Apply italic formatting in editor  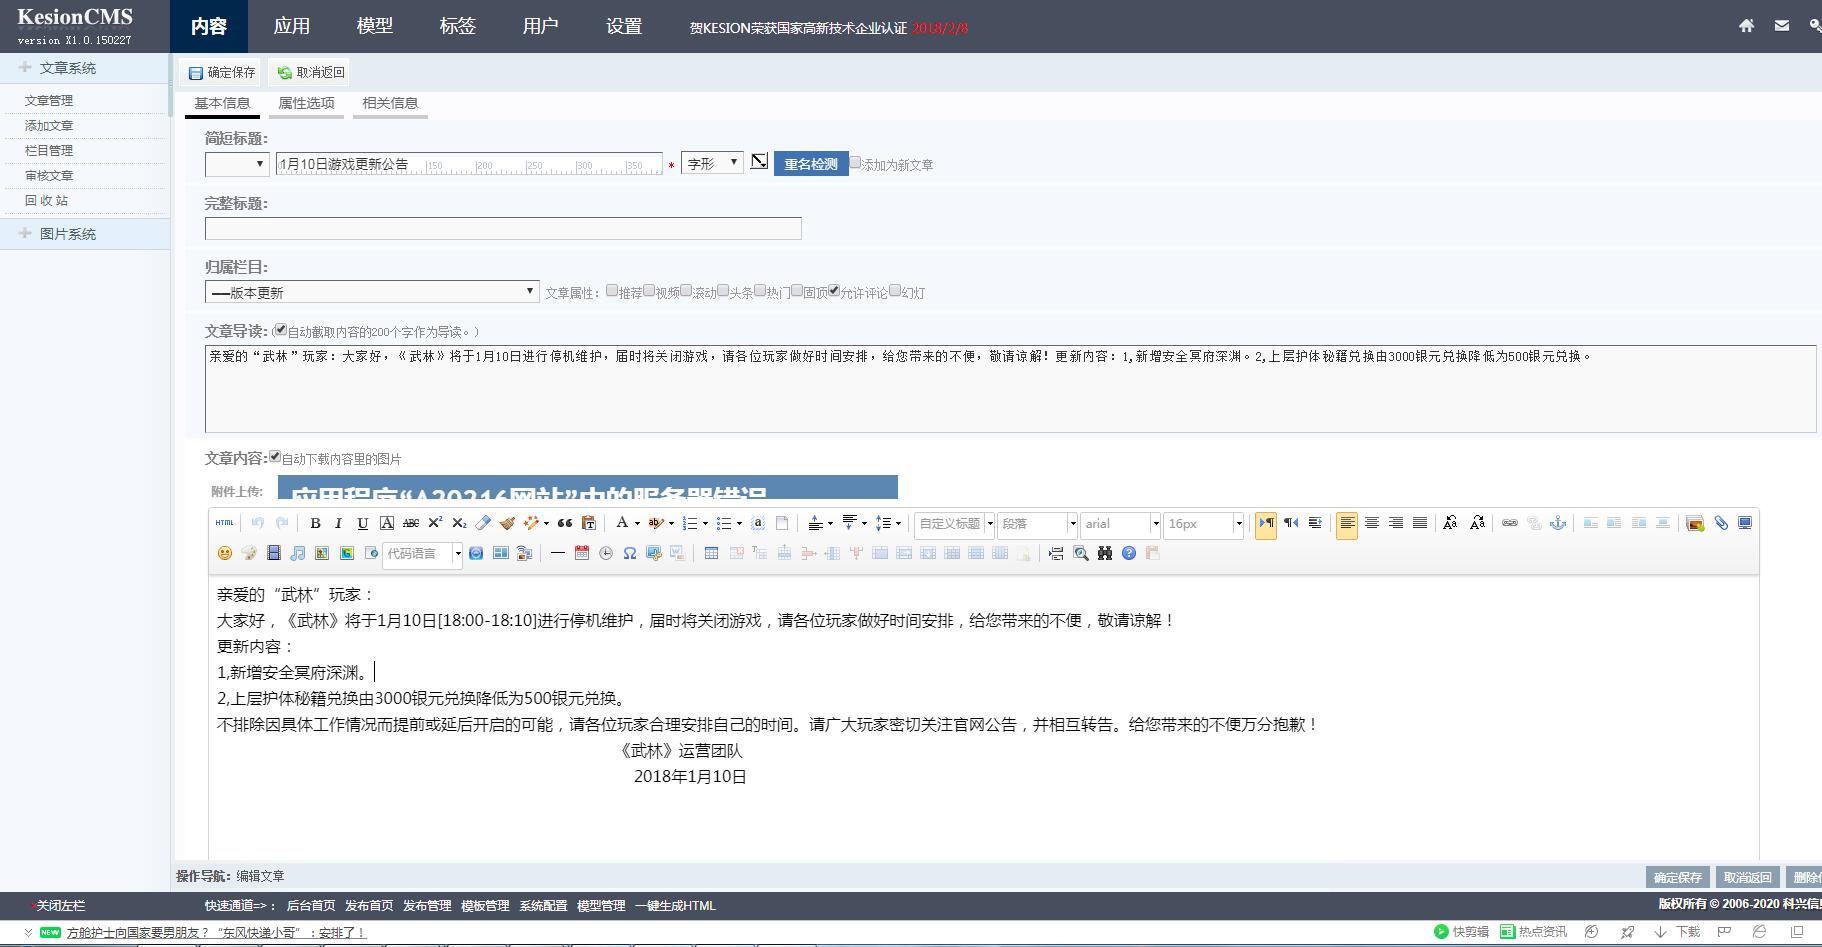(x=339, y=523)
